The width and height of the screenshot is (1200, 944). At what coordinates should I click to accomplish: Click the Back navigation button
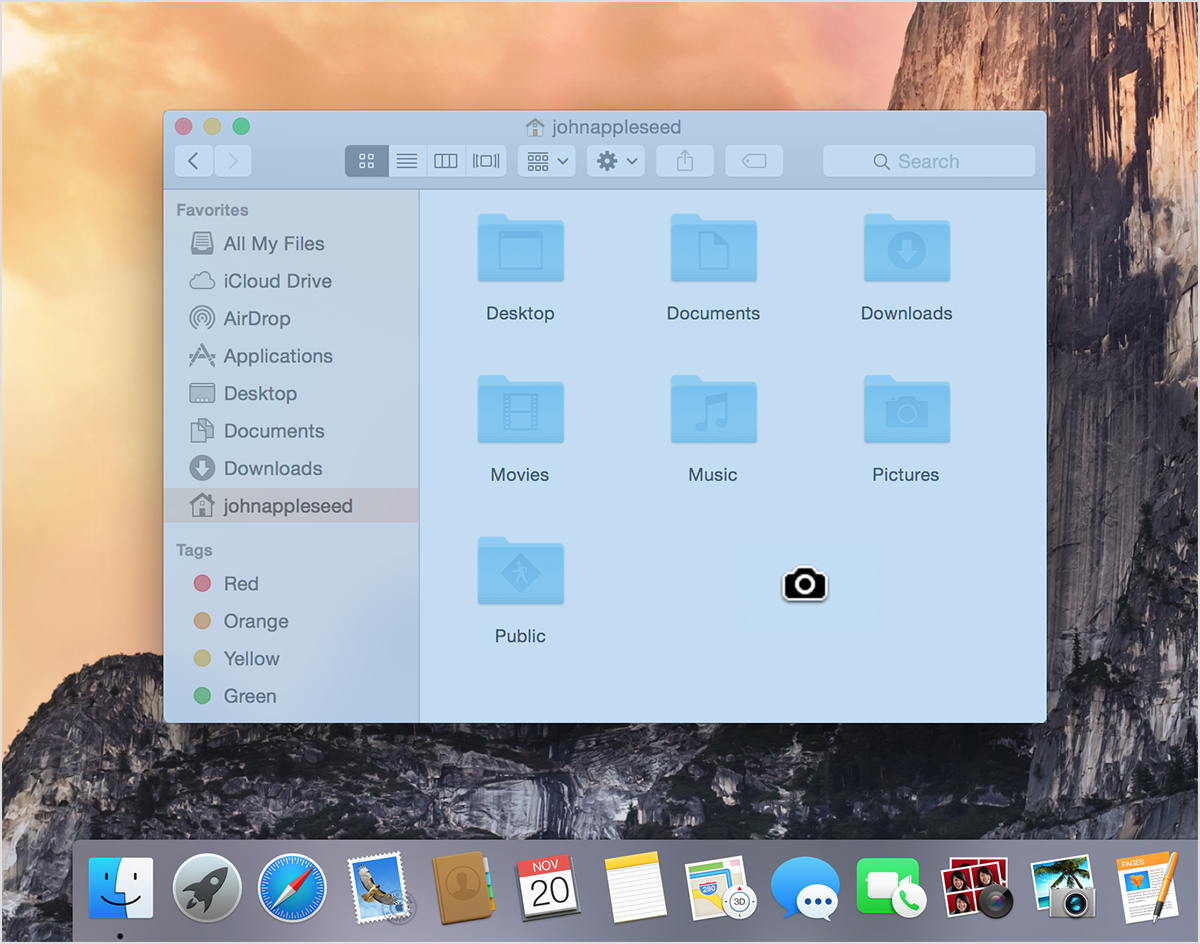193,160
